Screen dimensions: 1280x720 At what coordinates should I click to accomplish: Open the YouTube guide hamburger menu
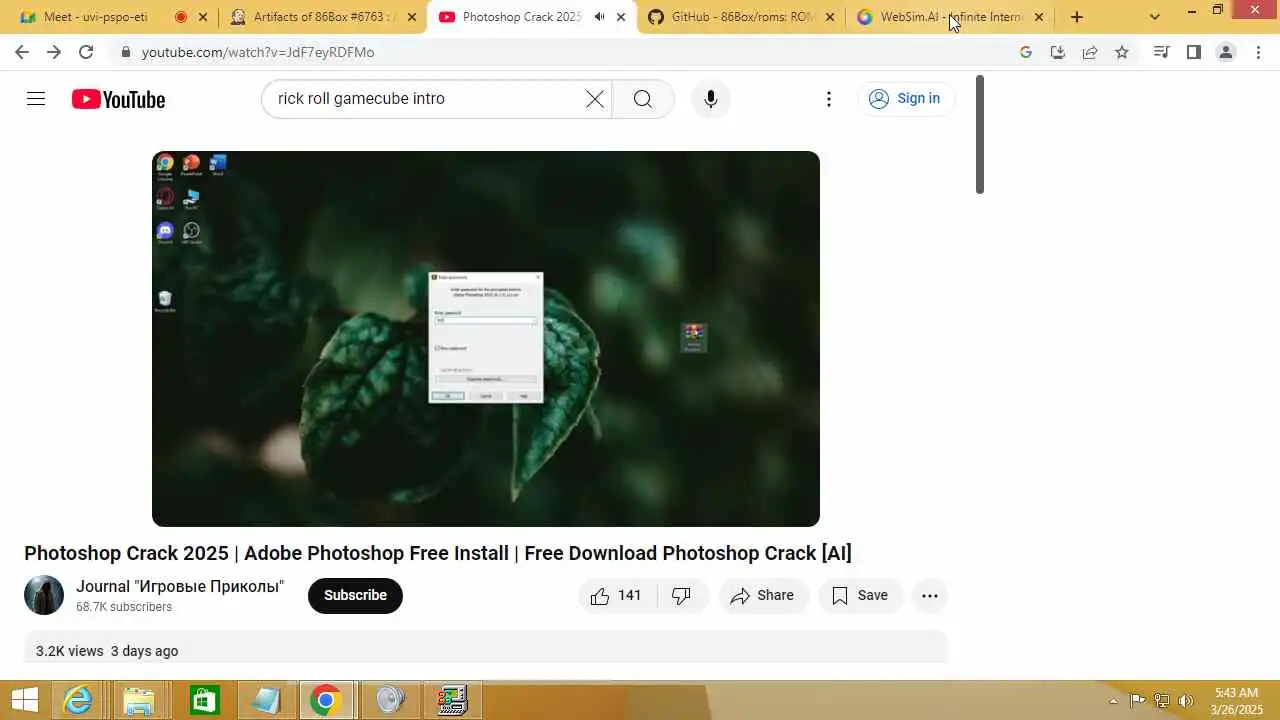pyautogui.click(x=36, y=98)
